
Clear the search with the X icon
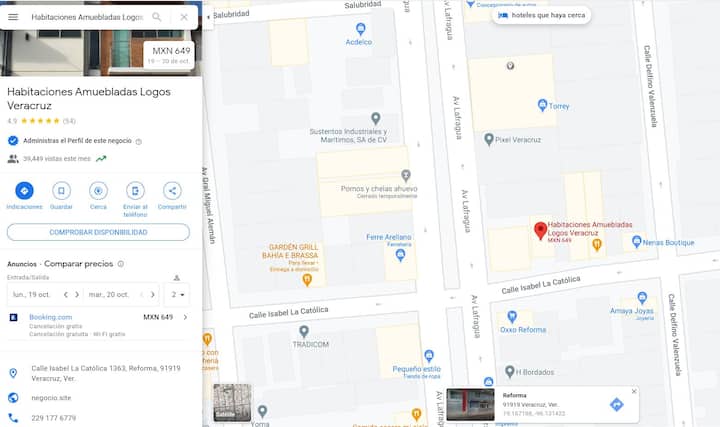(184, 17)
